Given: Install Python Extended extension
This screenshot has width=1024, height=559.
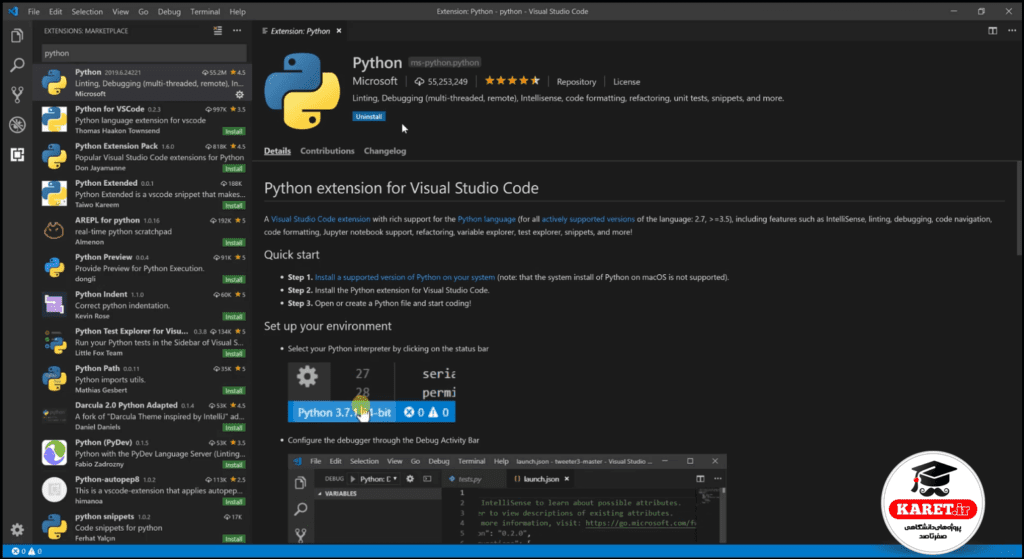Looking at the screenshot, I should click(x=234, y=206).
